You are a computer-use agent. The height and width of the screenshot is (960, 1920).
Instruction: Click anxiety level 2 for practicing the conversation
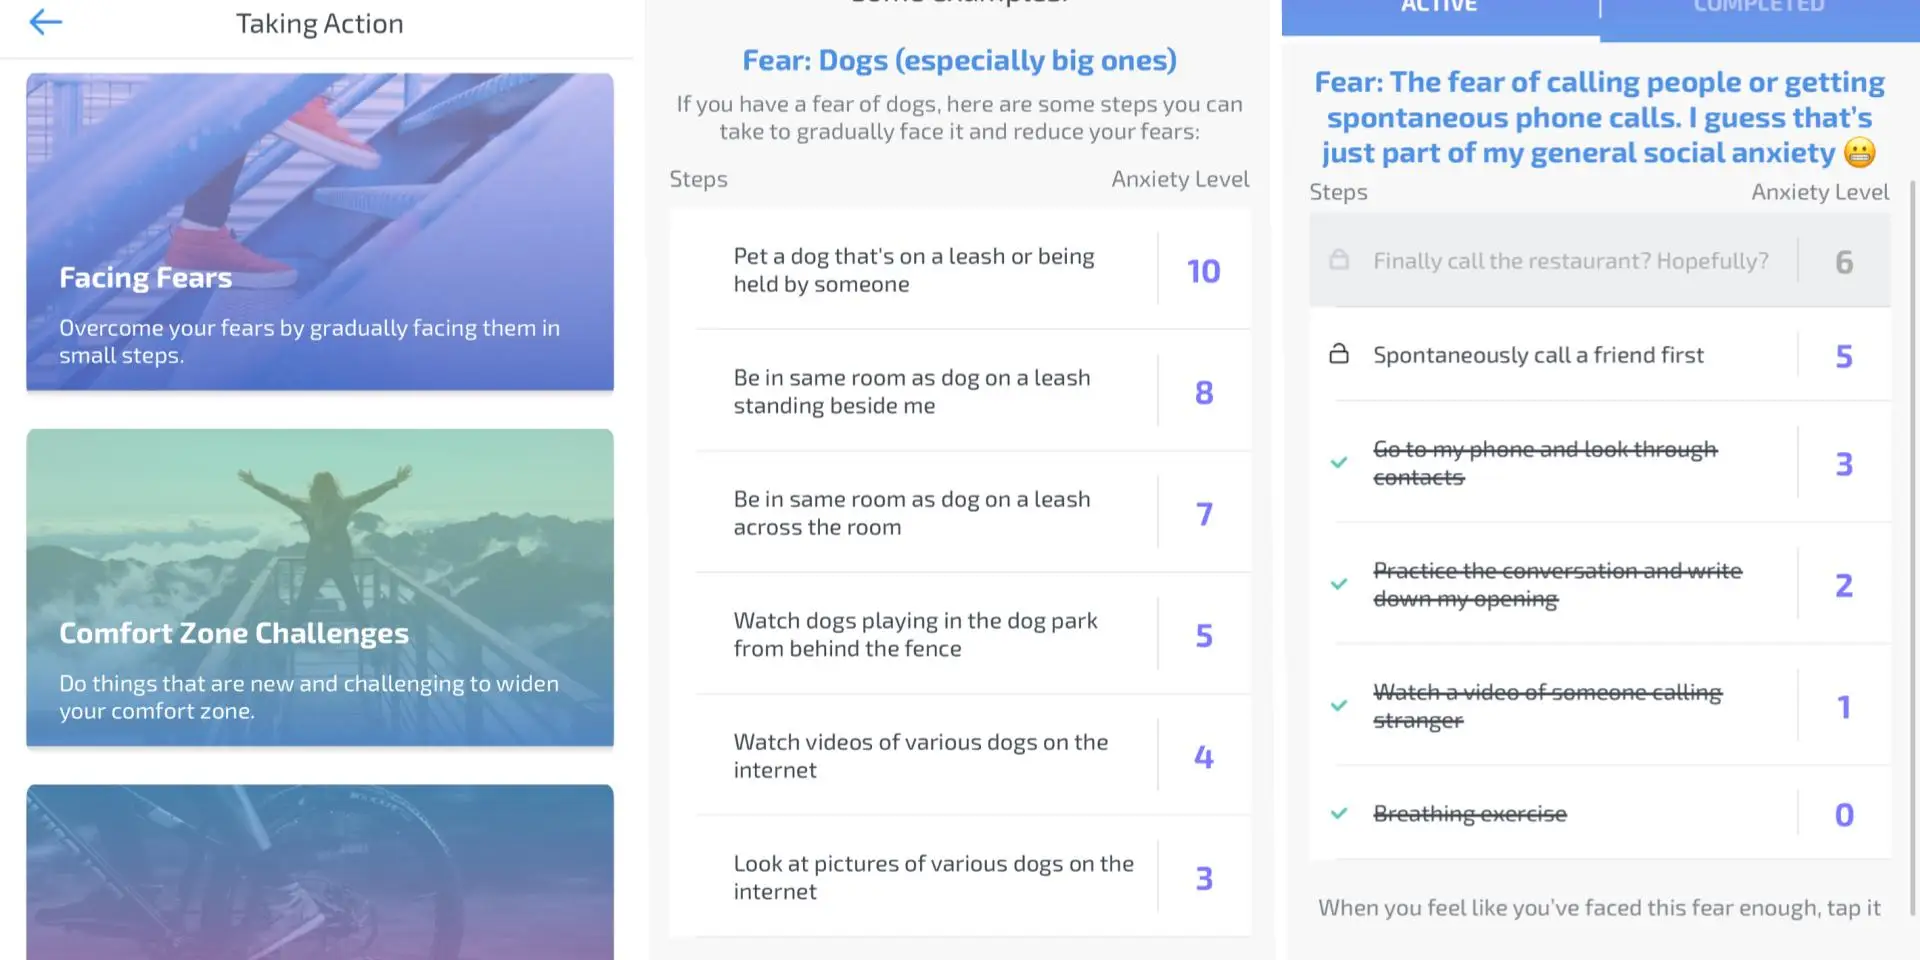[1844, 585]
